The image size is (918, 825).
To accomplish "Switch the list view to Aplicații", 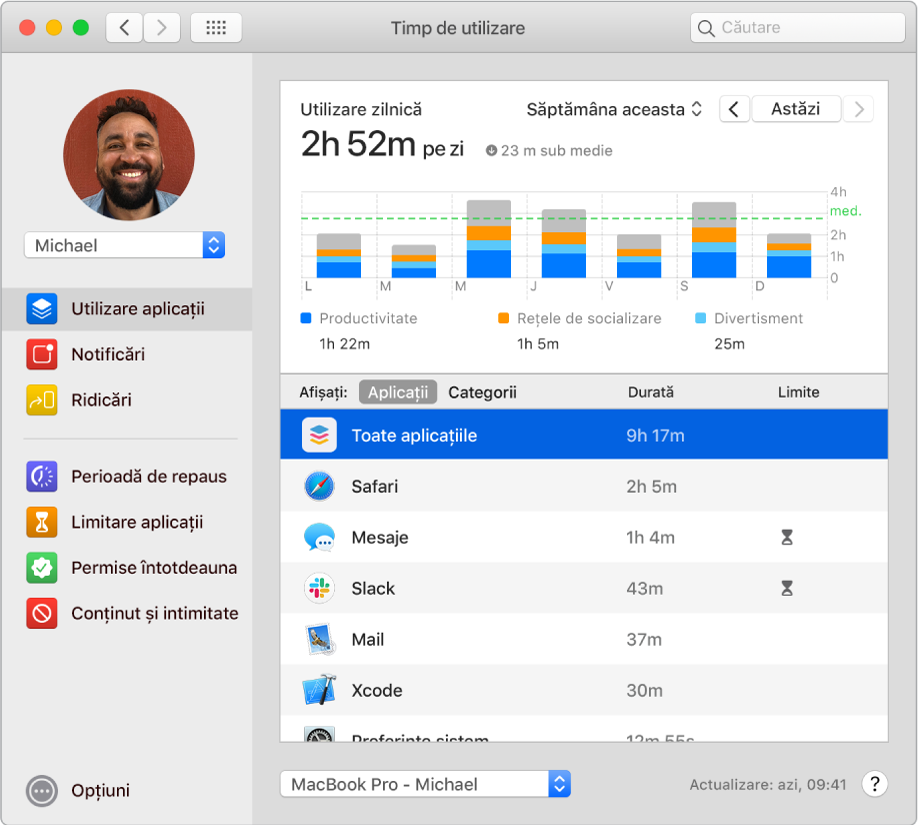I will (397, 392).
